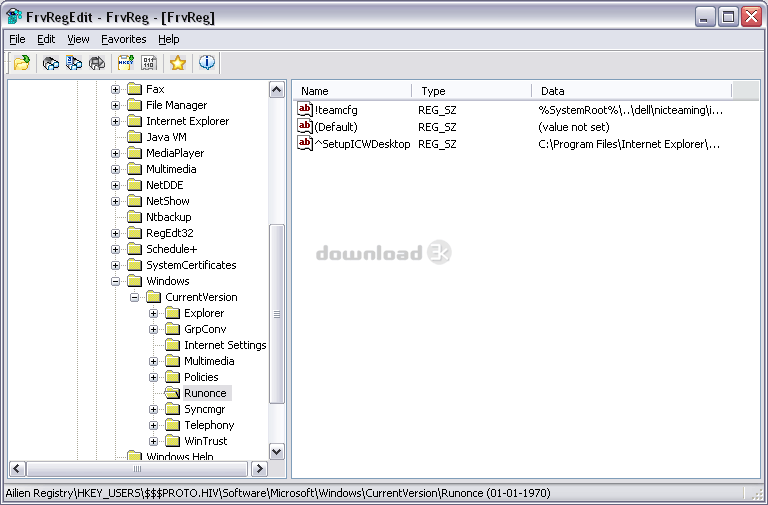Expand the NetDDE key
The height and width of the screenshot is (505, 768).
(115, 185)
